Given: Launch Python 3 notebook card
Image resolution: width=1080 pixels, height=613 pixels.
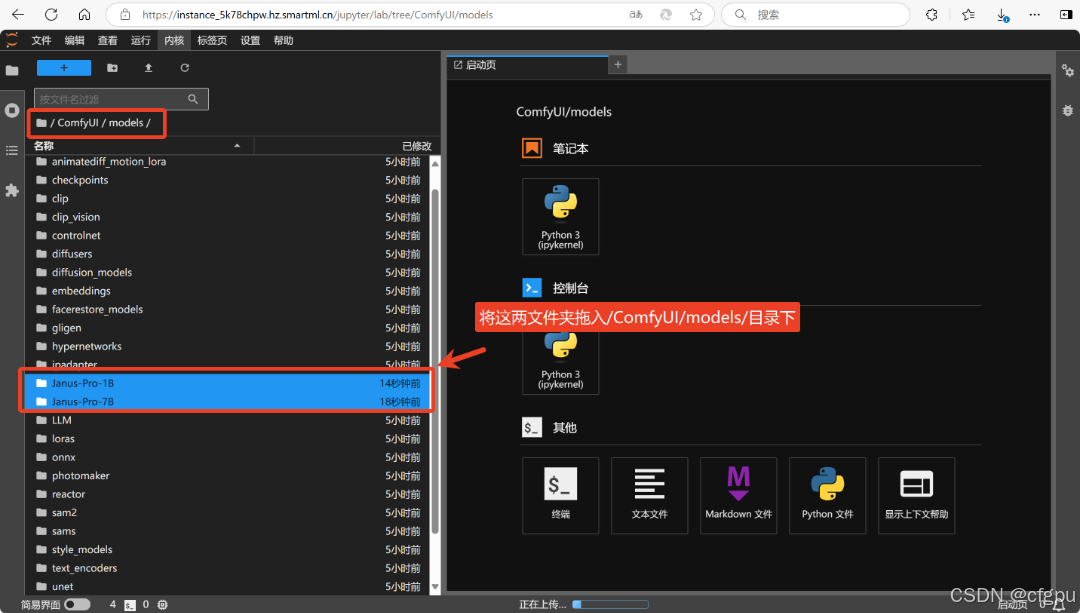Looking at the screenshot, I should (x=561, y=216).
